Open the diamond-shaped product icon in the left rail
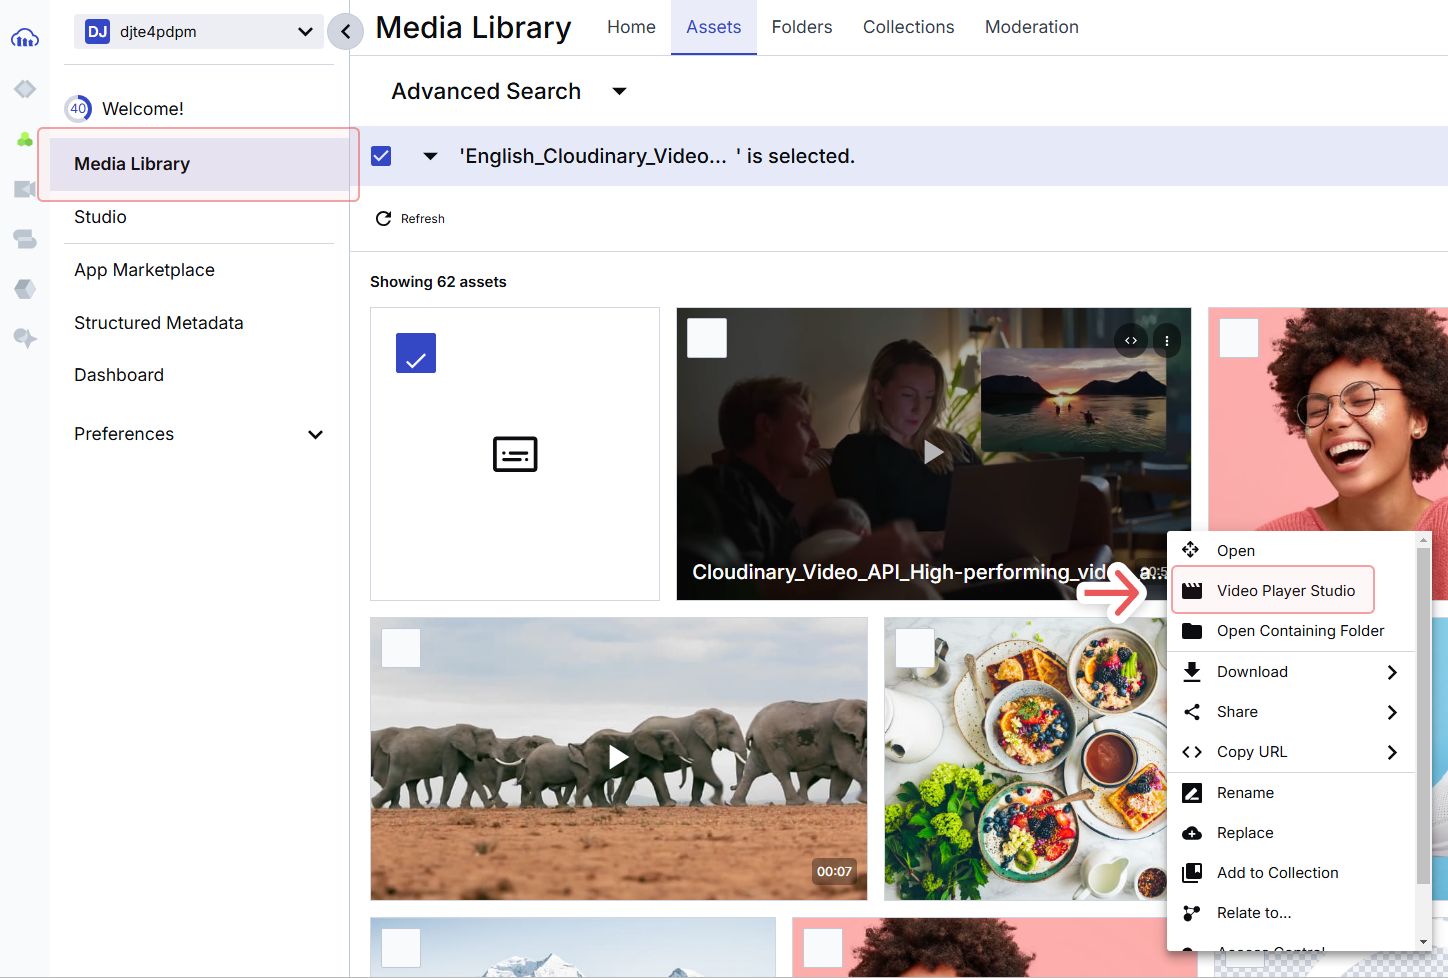1448x978 pixels. (25, 89)
